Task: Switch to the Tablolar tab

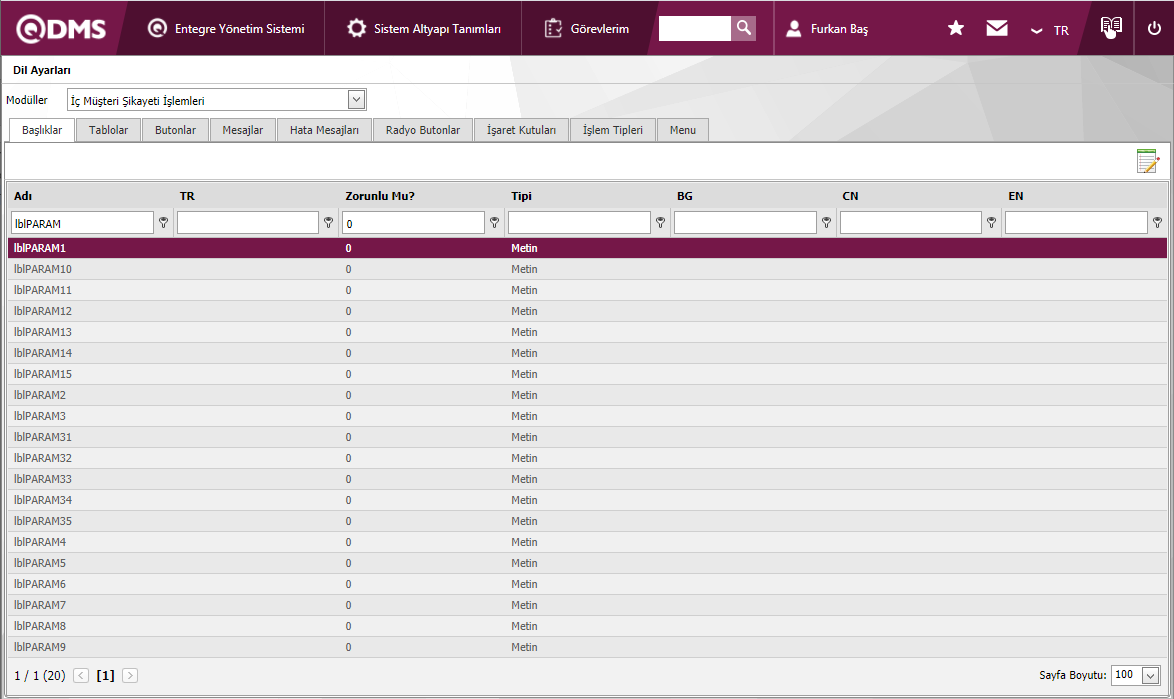Action: pos(108,130)
